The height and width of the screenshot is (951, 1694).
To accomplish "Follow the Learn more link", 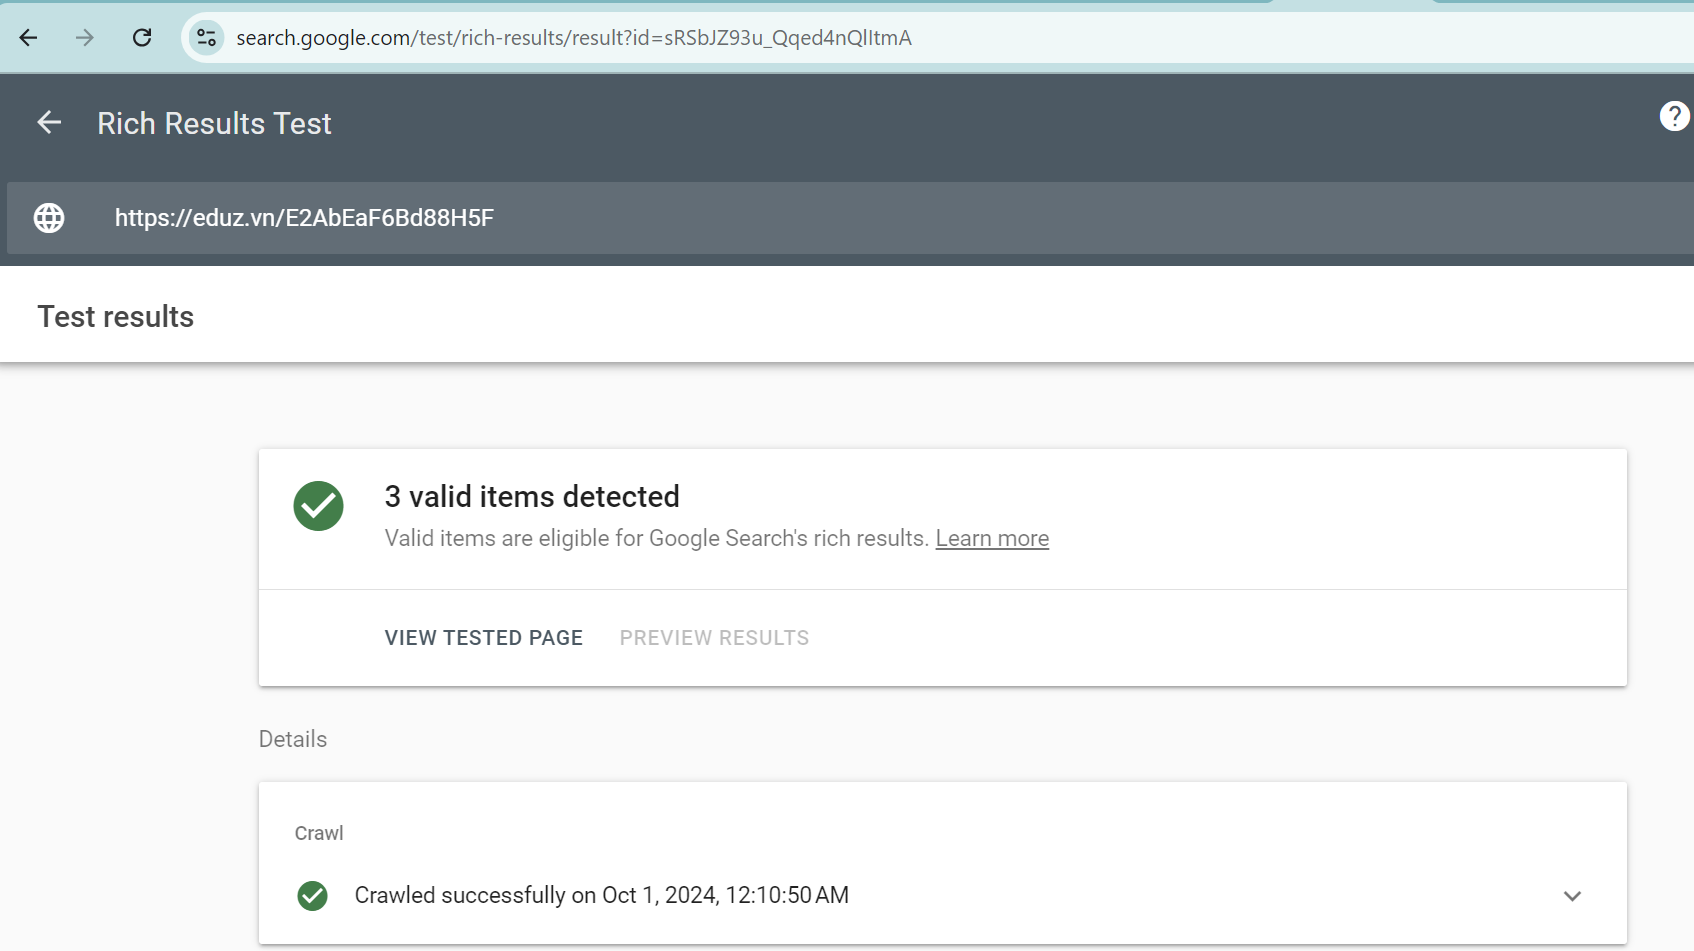I will click(992, 538).
